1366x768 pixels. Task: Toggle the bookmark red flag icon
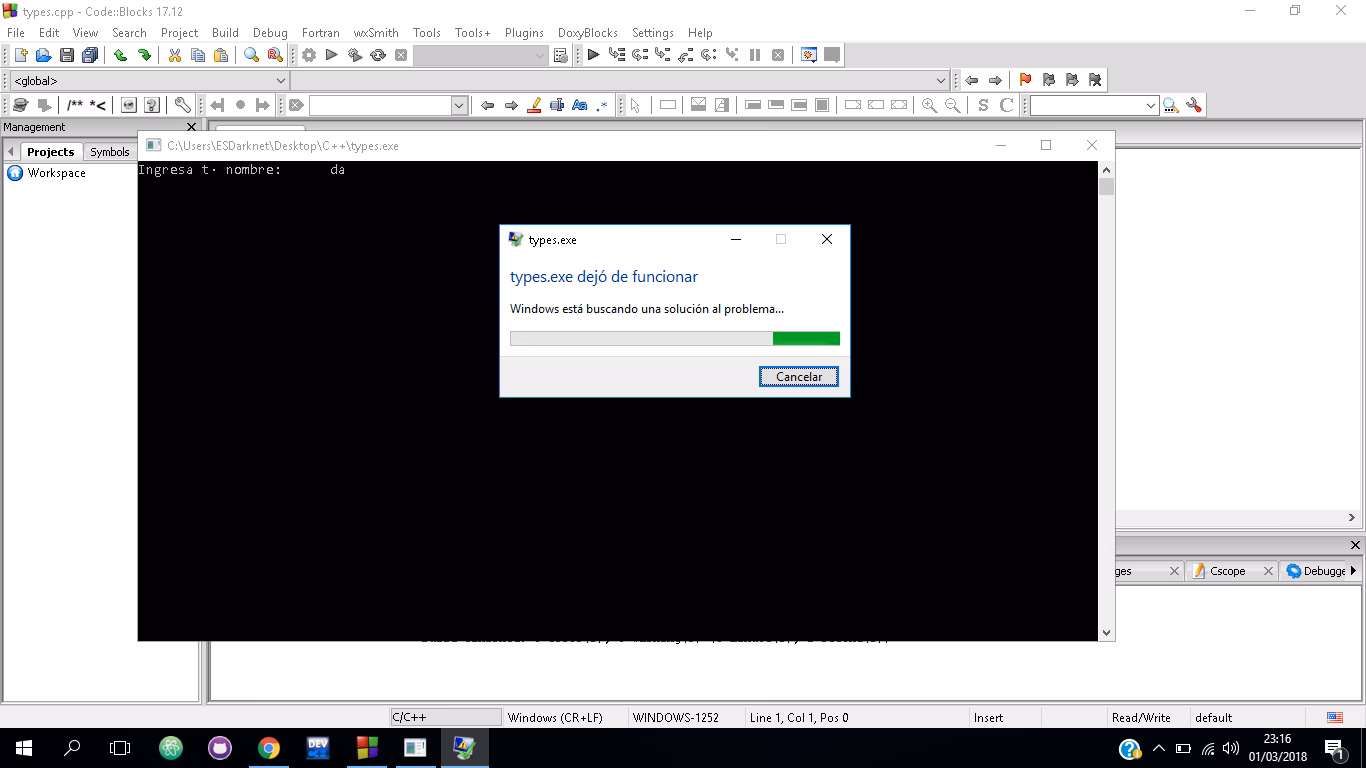click(1025, 80)
